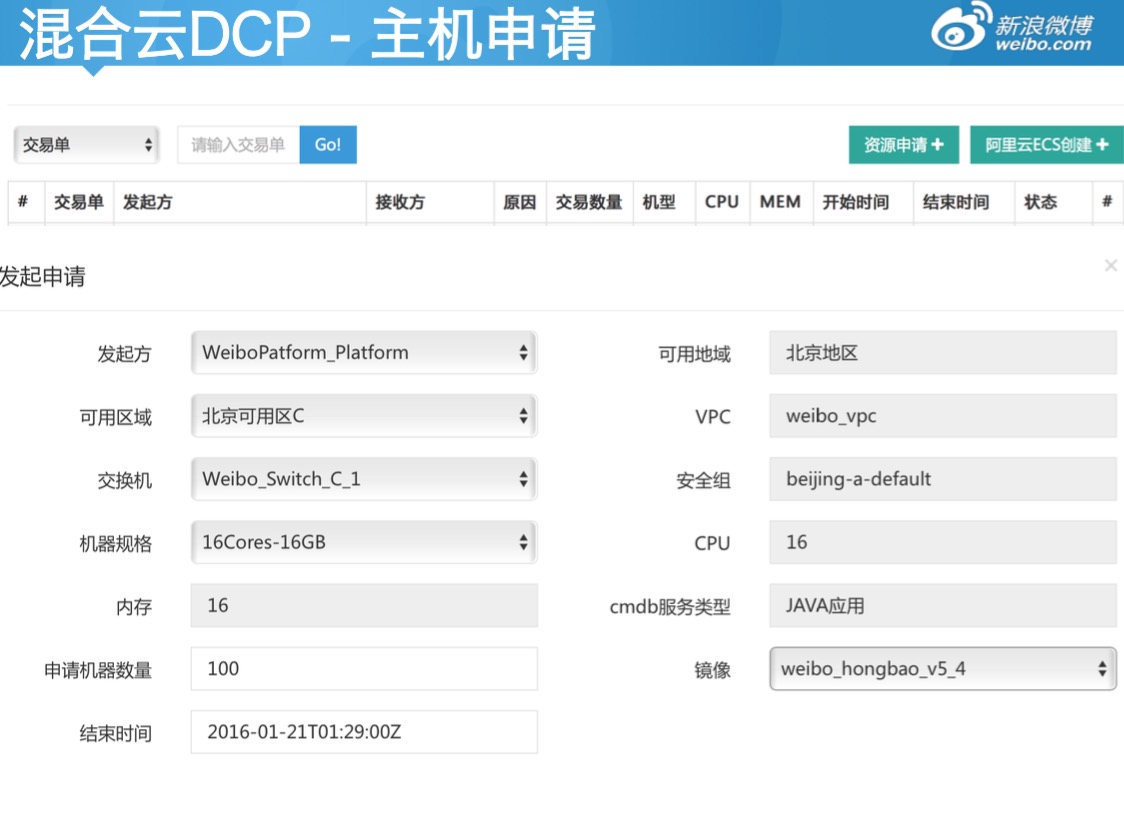1124x816 pixels.
Task: Open the 可用区域 dropdown for 北京可用区C
Action: click(364, 415)
